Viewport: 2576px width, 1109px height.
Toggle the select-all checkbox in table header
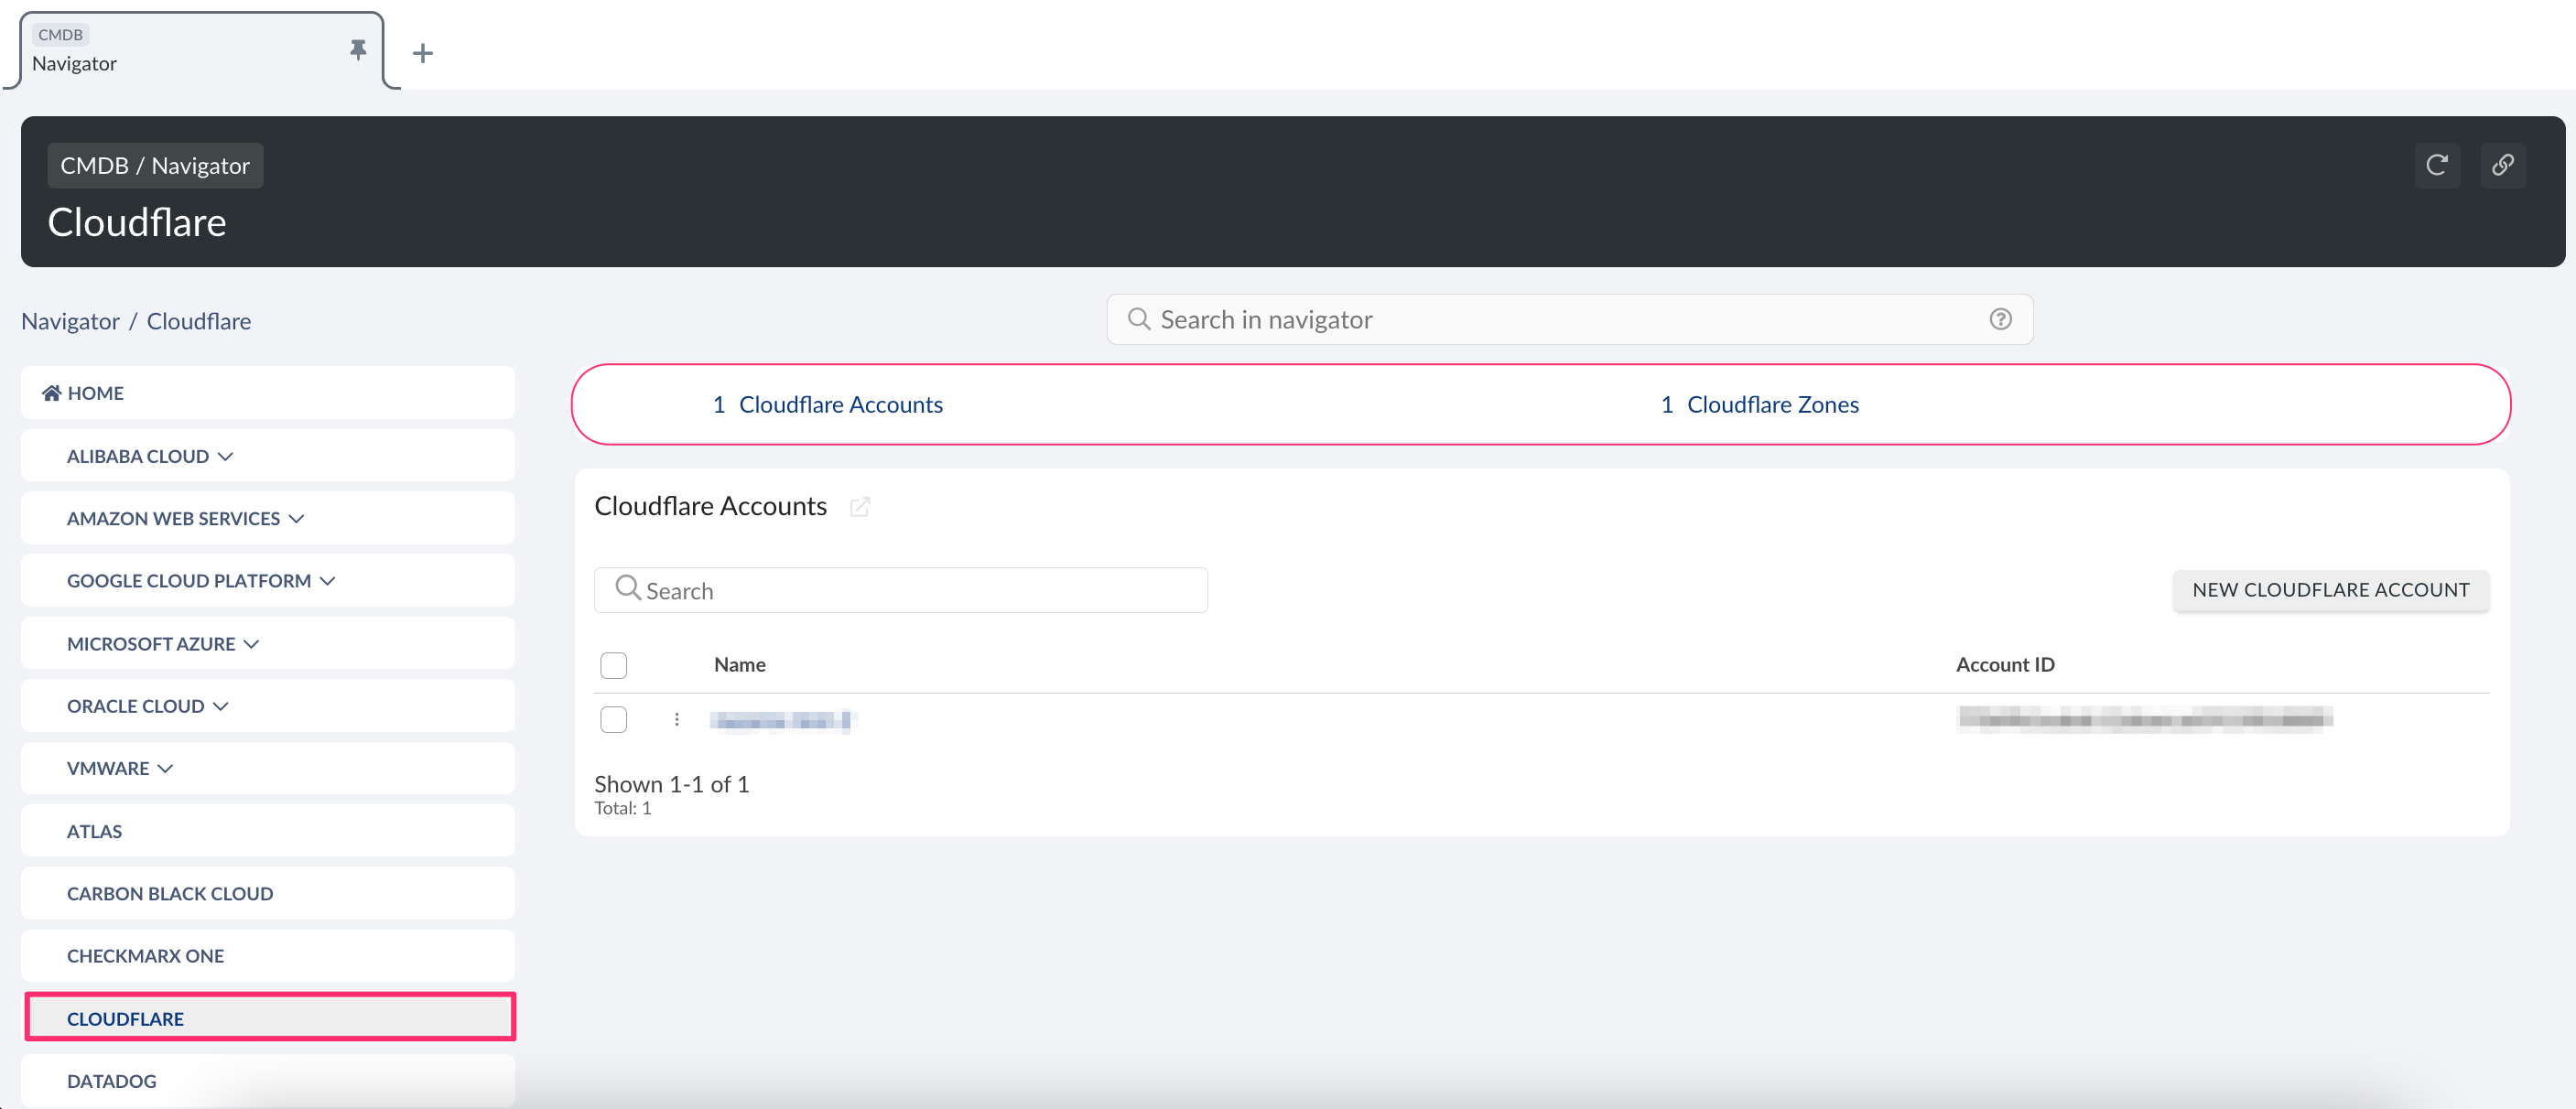coord(613,665)
